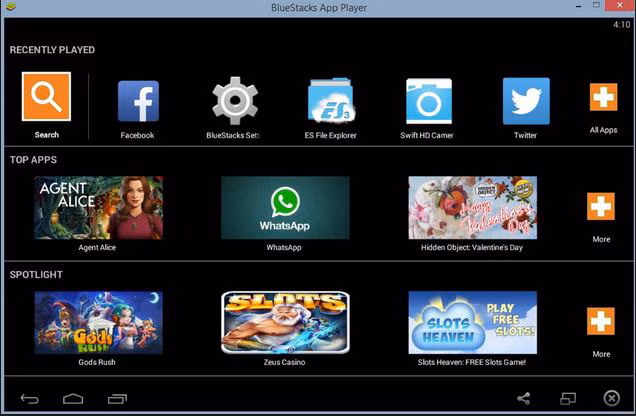Click the TOP APPS heading

click(x=33, y=160)
